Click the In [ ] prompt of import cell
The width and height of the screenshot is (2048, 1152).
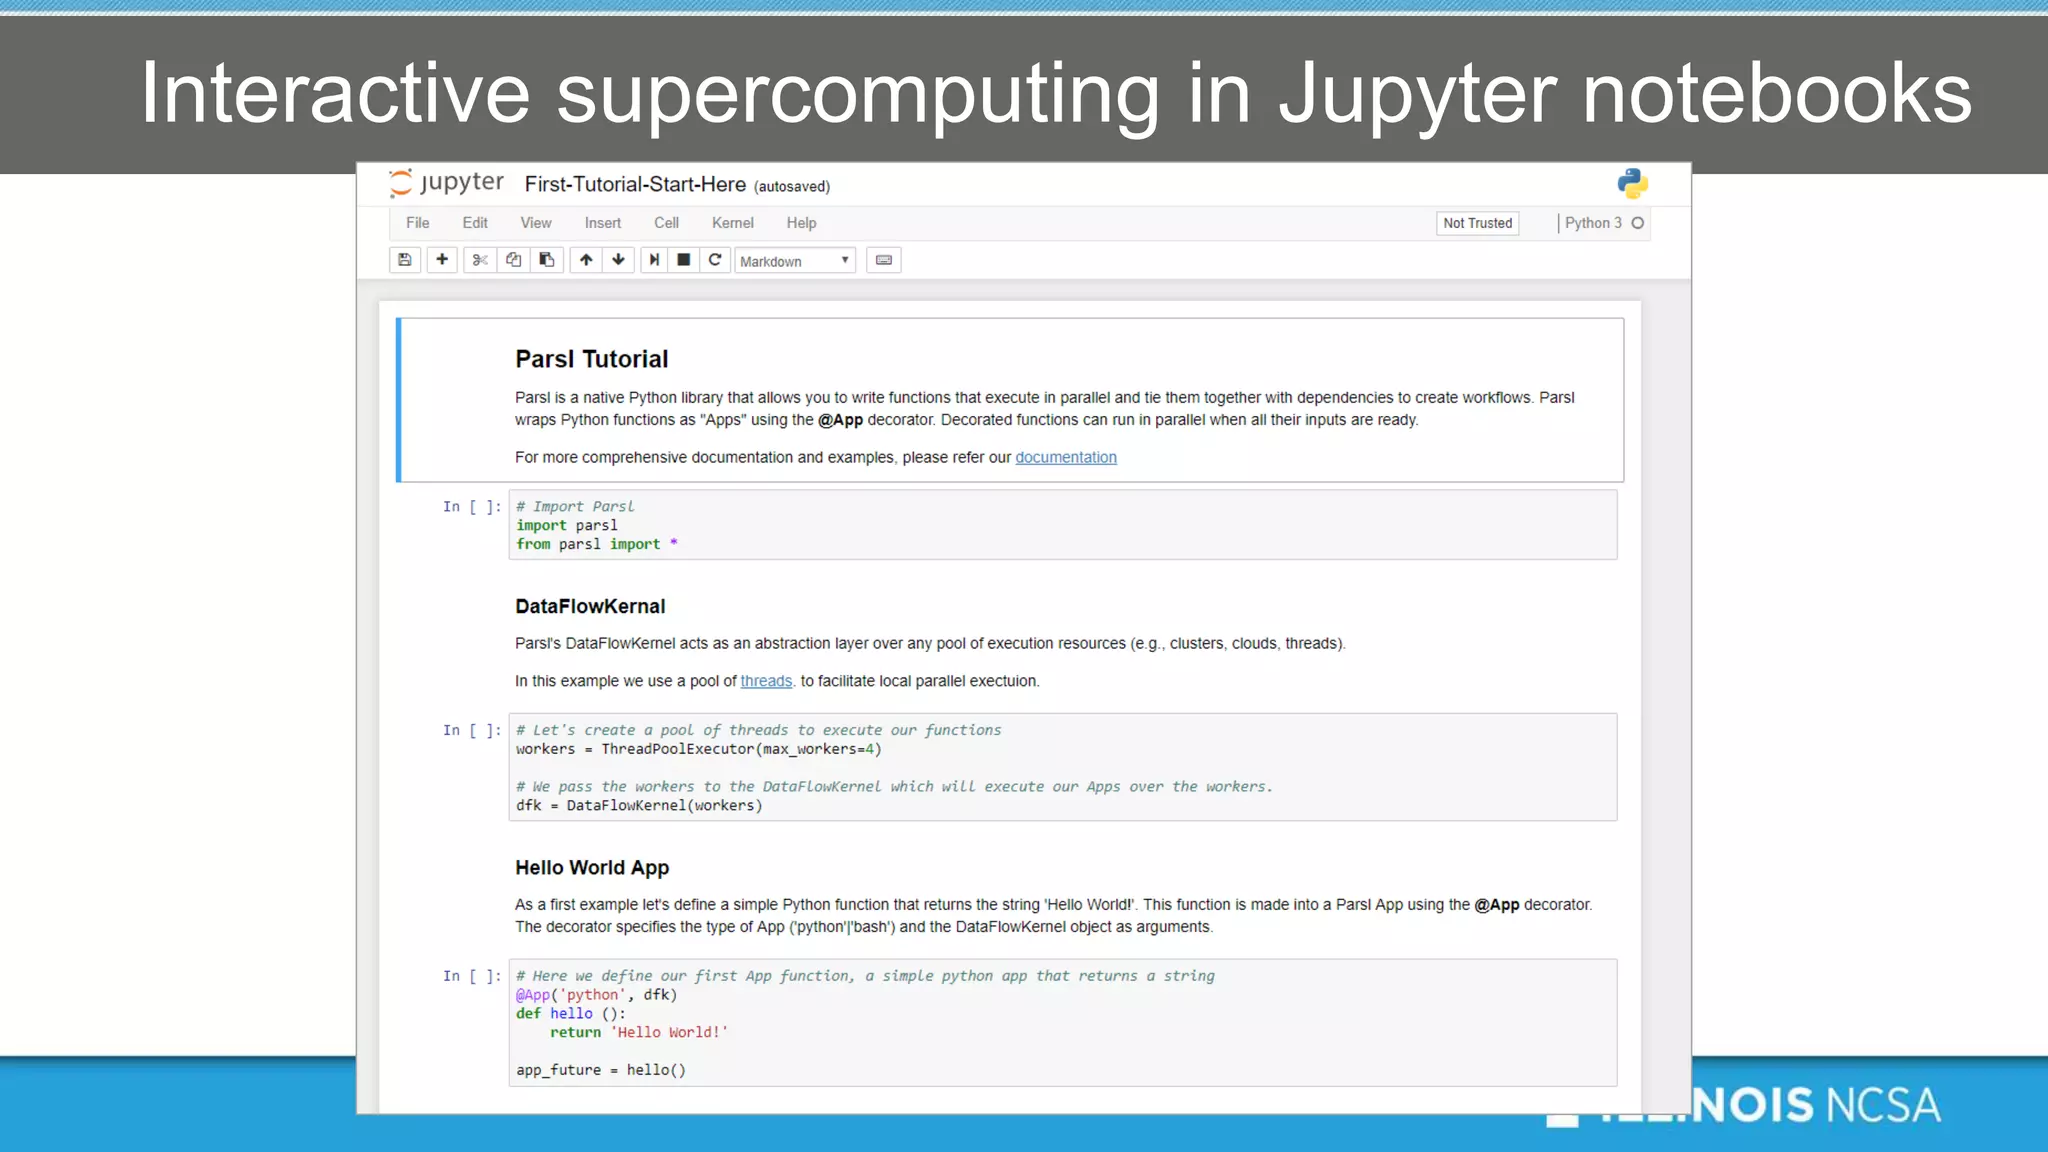(472, 507)
